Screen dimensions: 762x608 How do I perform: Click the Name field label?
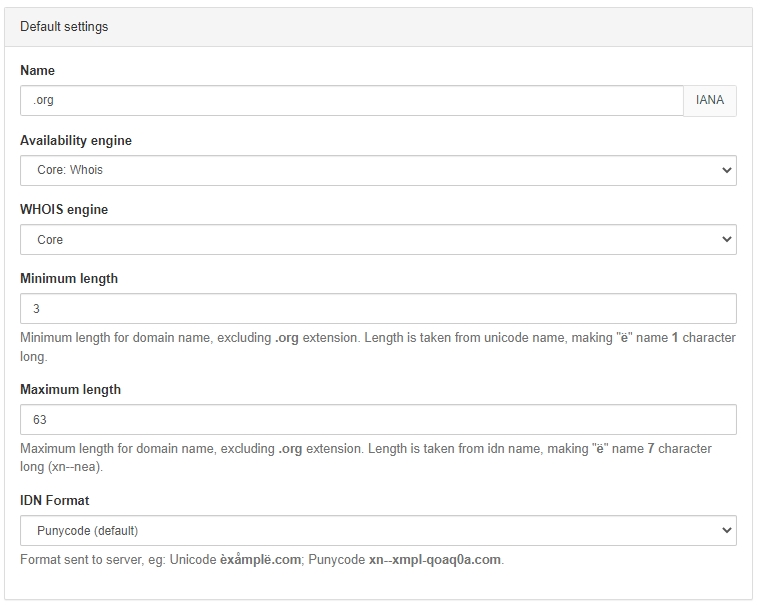[x=37, y=70]
